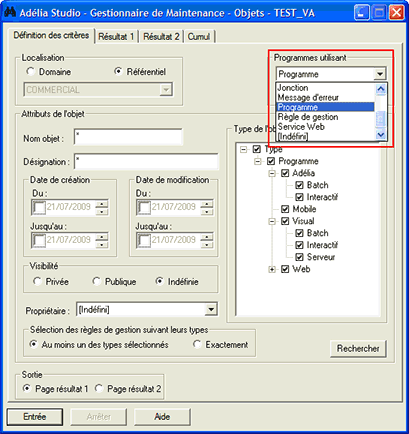Click the Désignation input field
This screenshot has height=434, width=409.
[x=146, y=162]
